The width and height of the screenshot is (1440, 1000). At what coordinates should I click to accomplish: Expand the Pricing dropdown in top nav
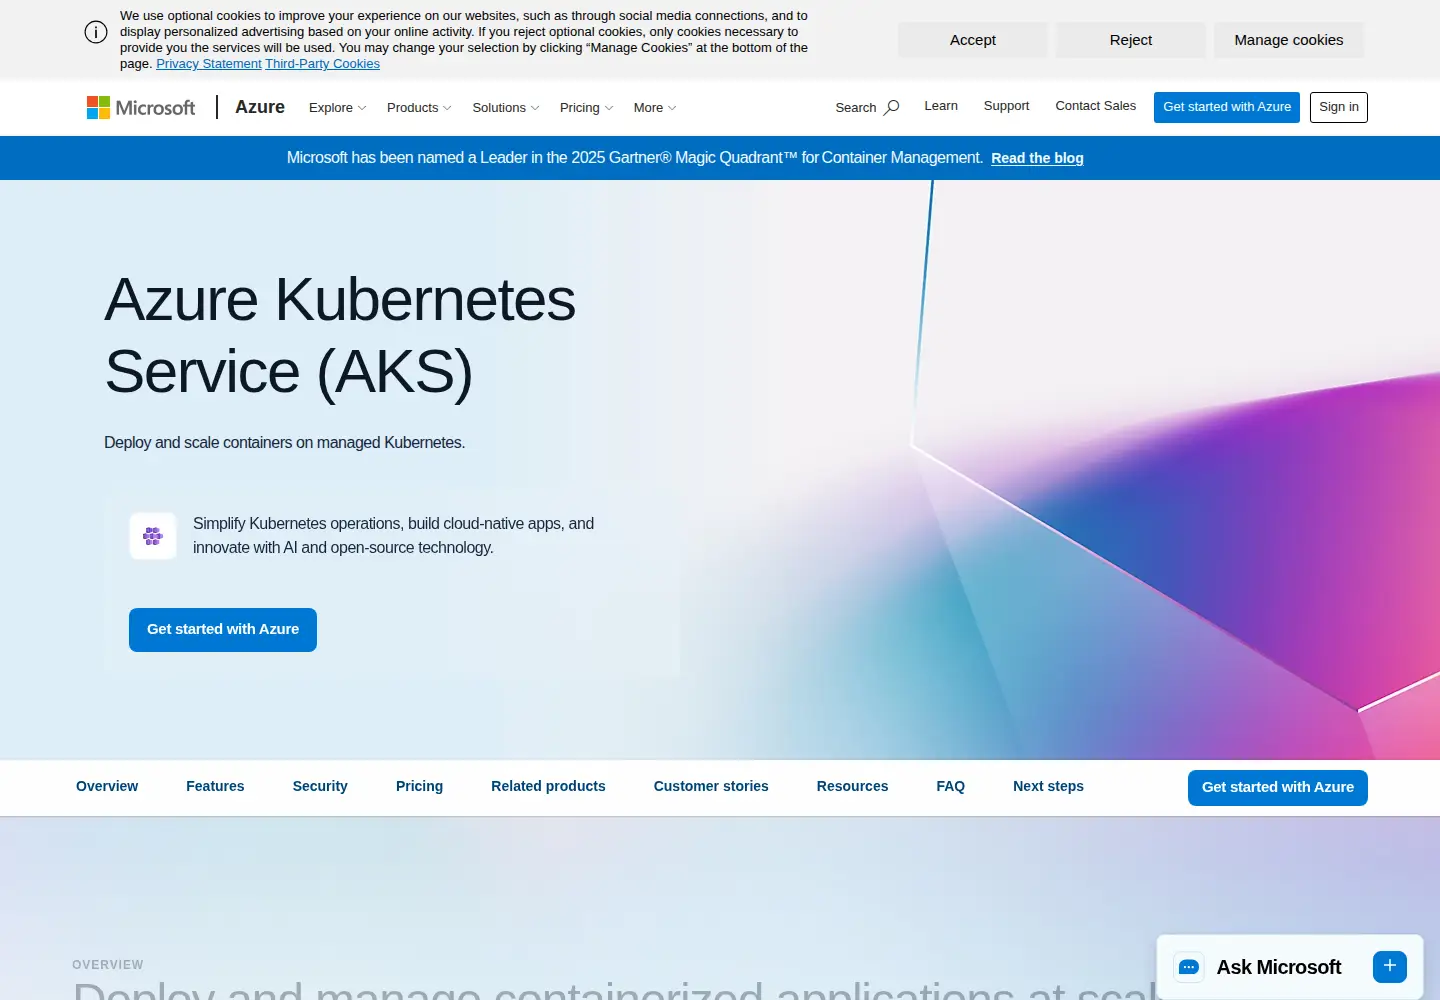587,108
